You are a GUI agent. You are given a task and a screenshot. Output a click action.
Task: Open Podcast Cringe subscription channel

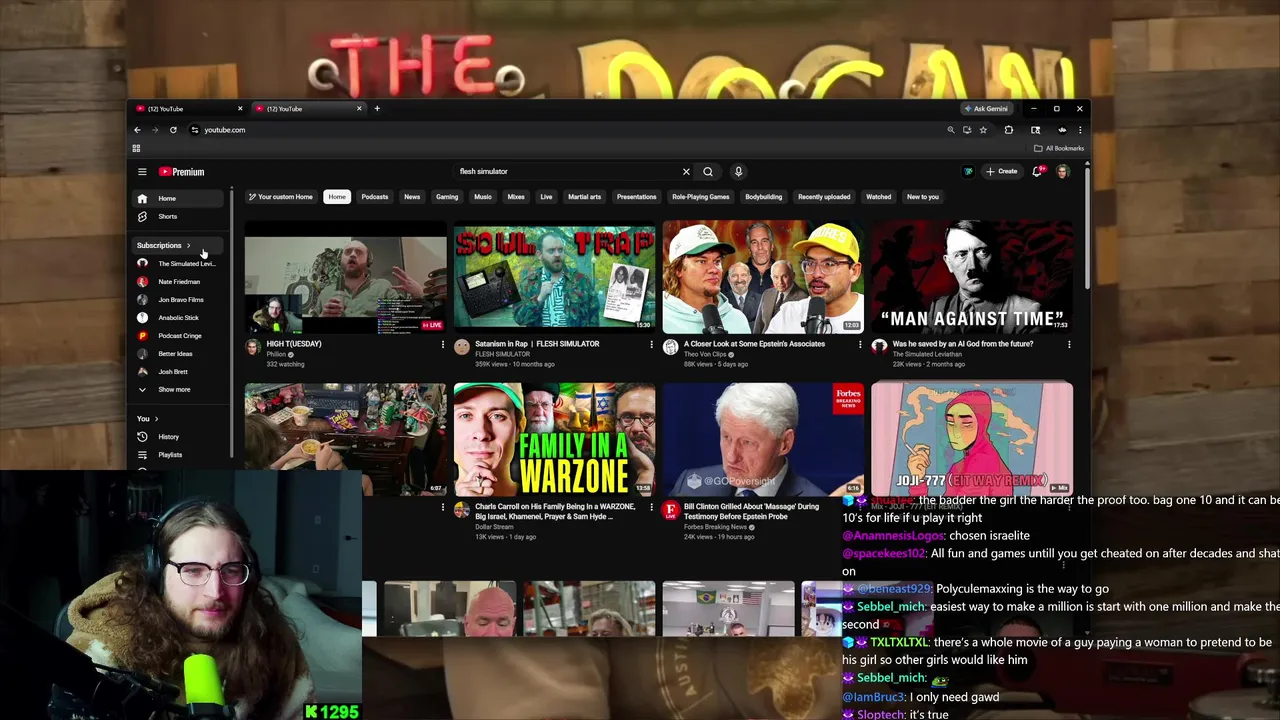(x=178, y=336)
